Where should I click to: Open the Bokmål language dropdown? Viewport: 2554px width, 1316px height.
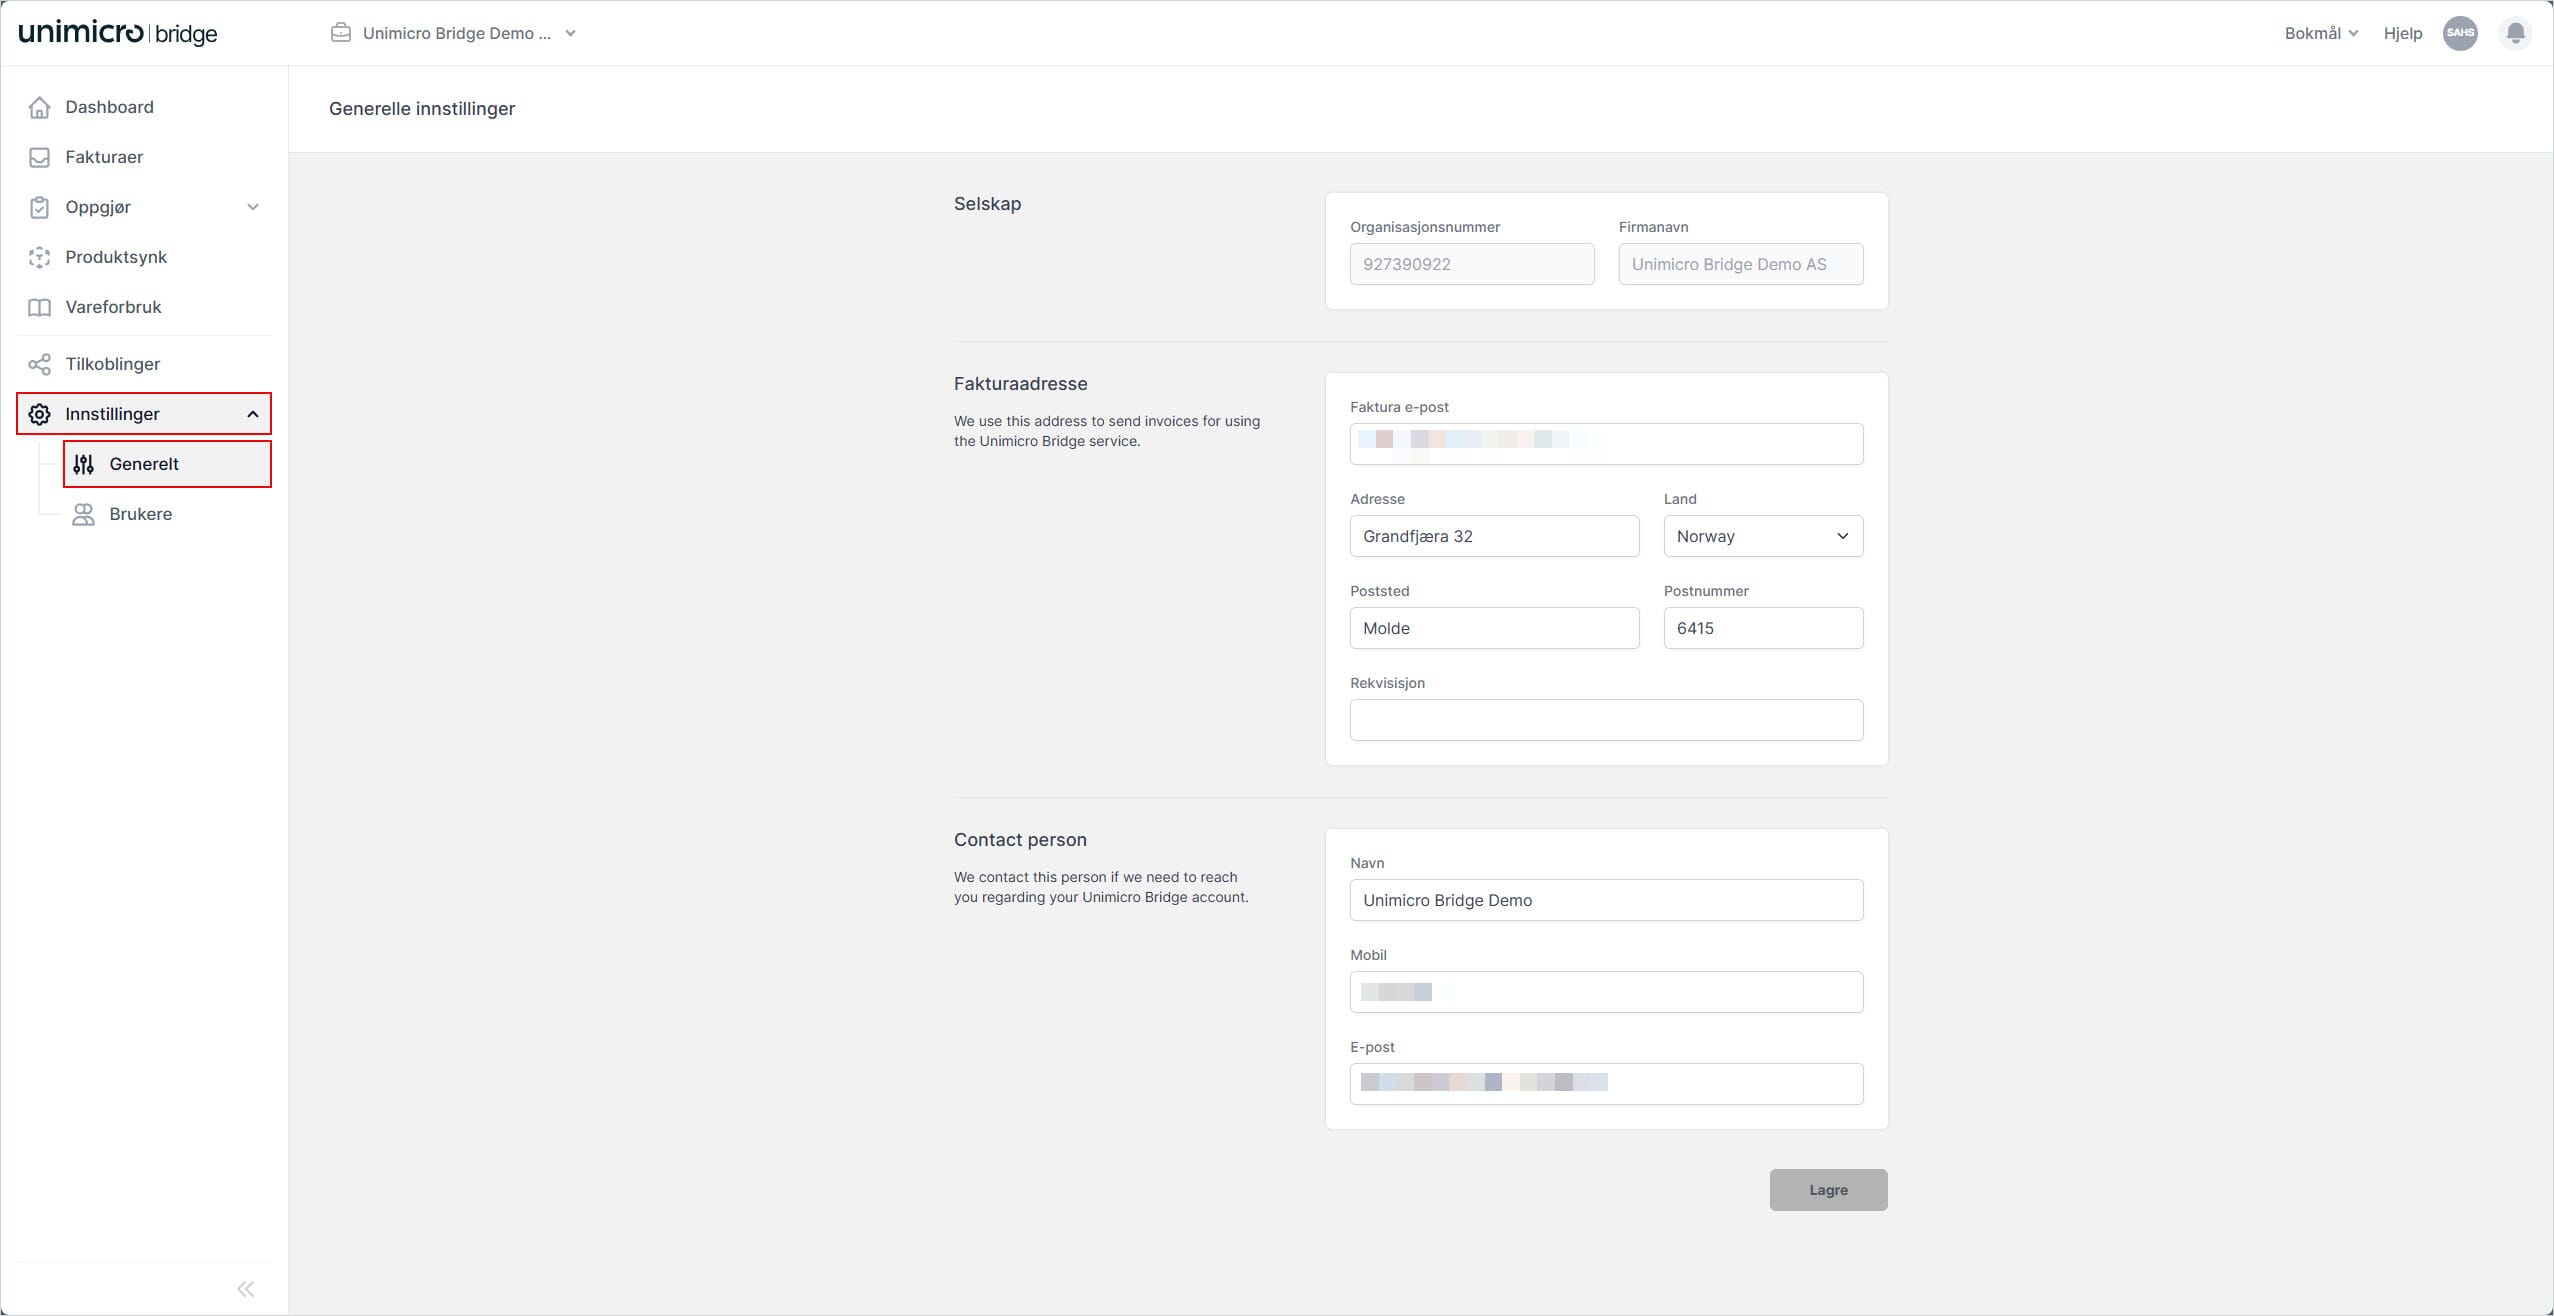coord(2320,33)
